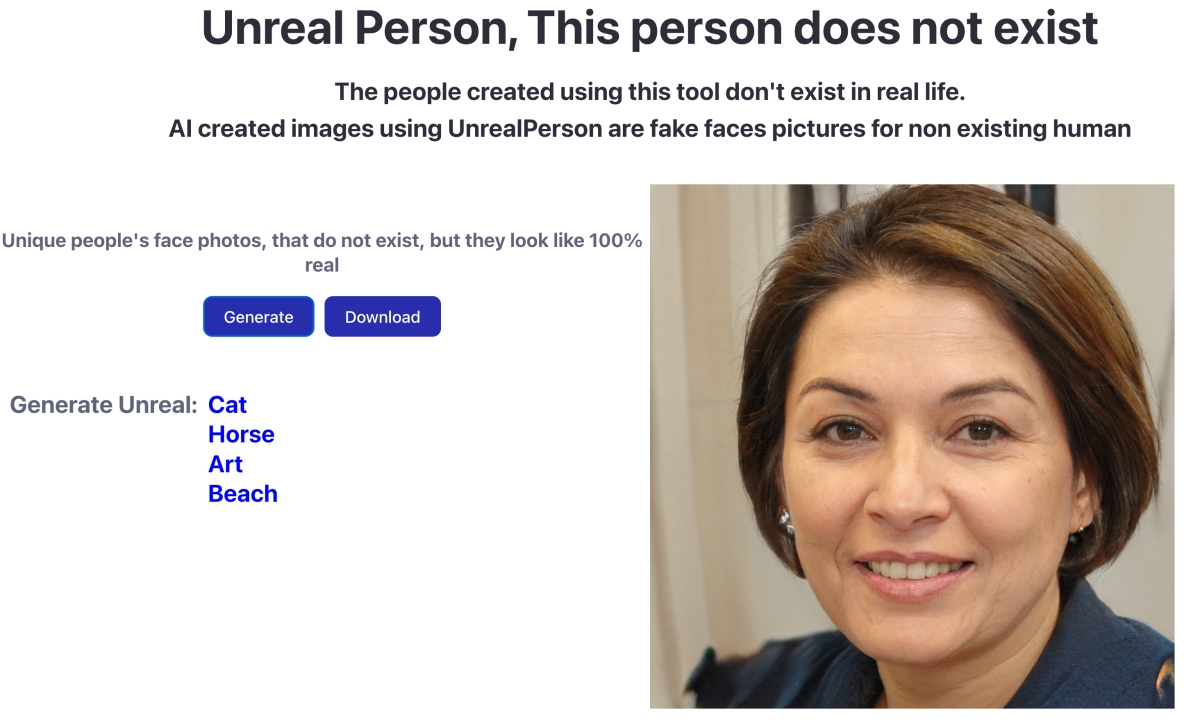Switch to generating unreal beaches
Image resolution: width=1200 pixels, height=725 pixels.
(242, 494)
